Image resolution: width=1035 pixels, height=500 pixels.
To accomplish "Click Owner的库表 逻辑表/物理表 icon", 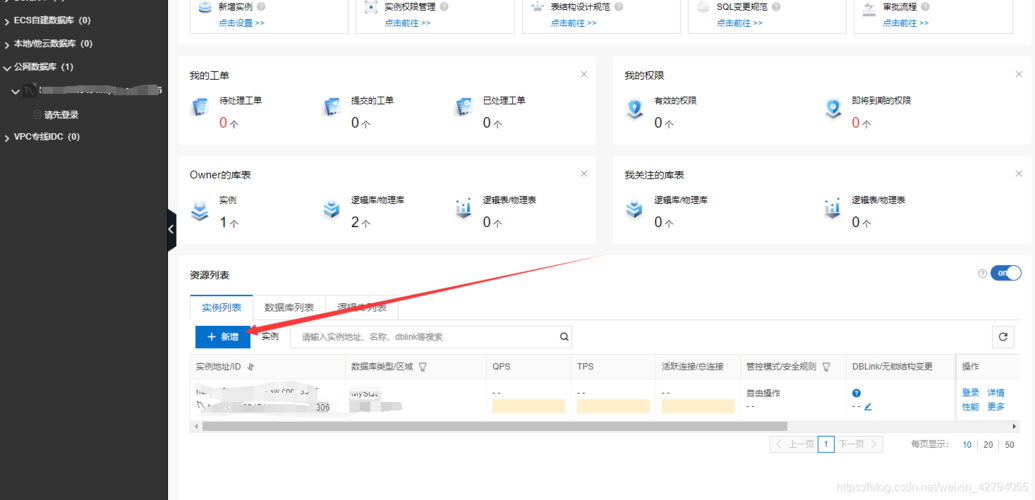I will point(463,209).
